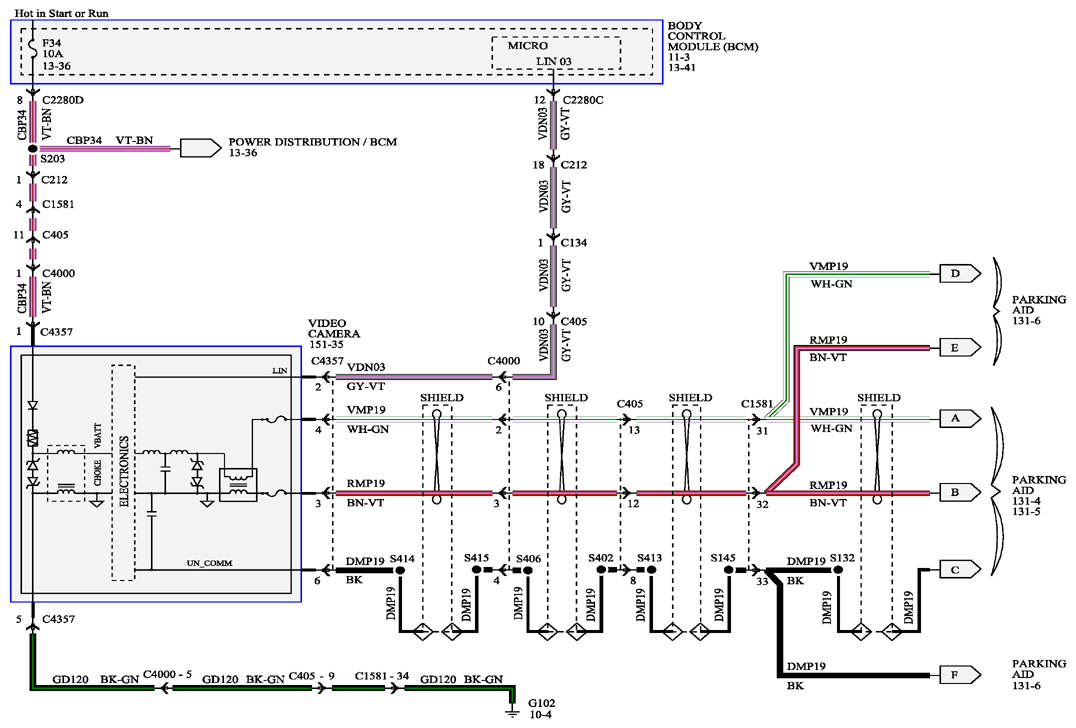The width and height of the screenshot is (1076, 728).
Task: Click pin number 32 on the RMP19 line
Action: click(762, 504)
